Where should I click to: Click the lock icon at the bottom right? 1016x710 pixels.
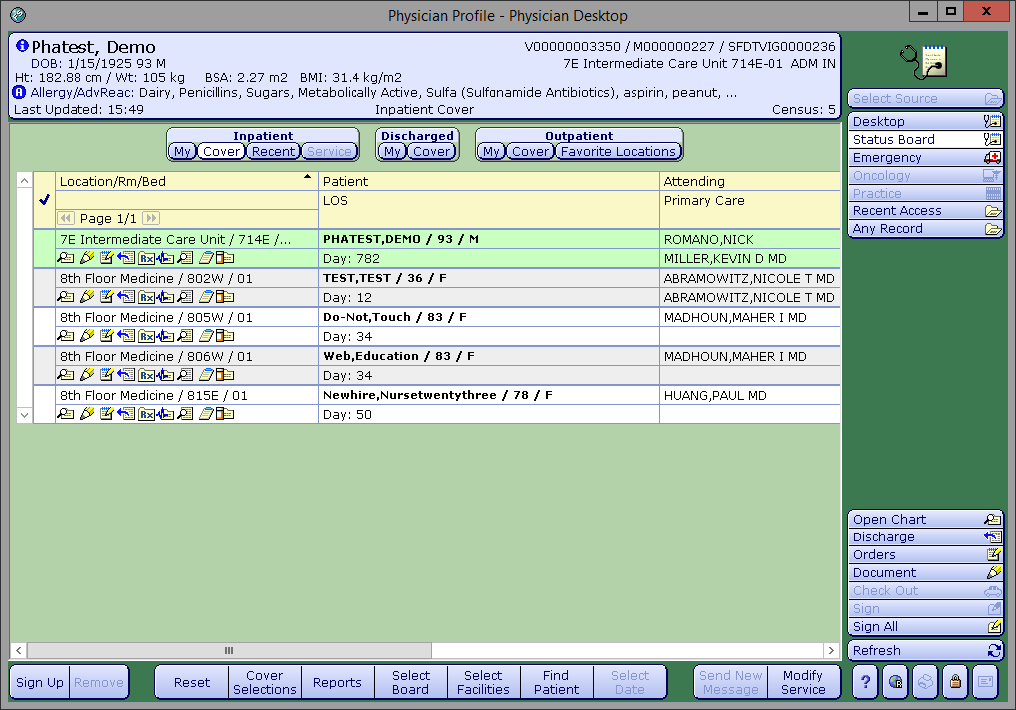point(955,682)
